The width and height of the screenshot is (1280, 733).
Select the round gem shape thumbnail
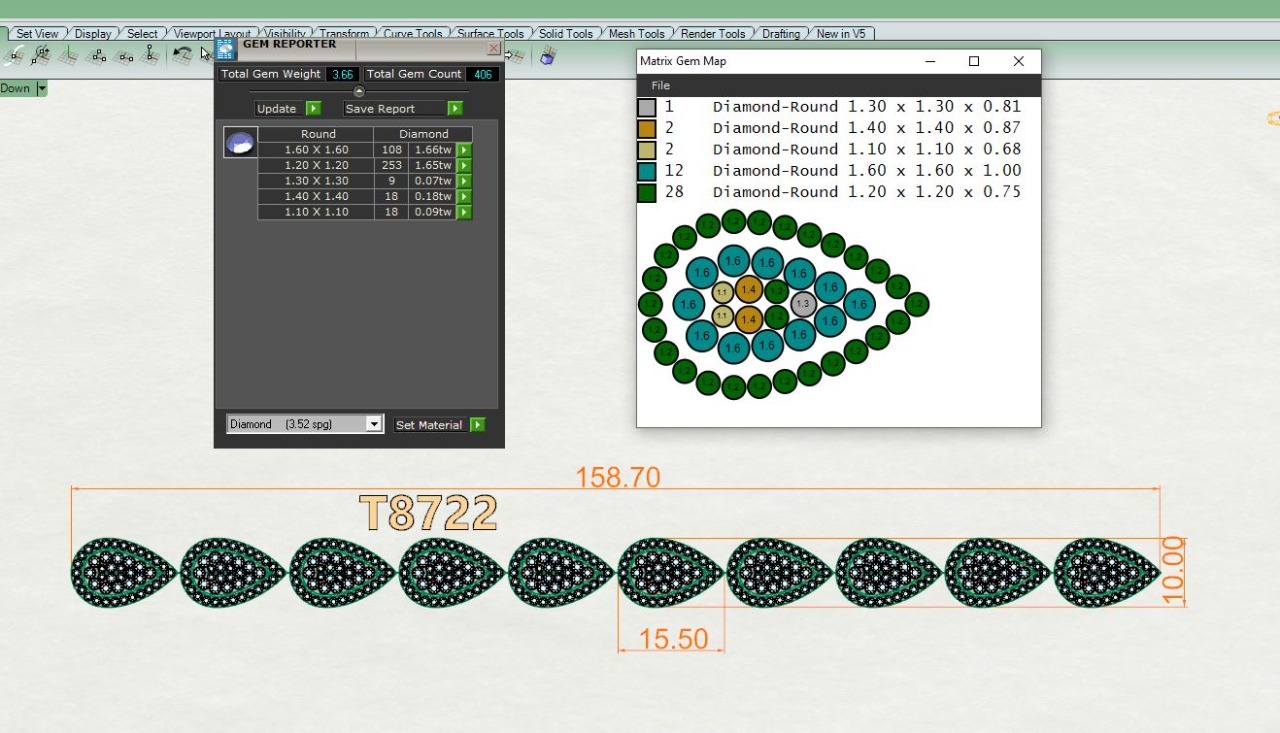pyautogui.click(x=240, y=143)
